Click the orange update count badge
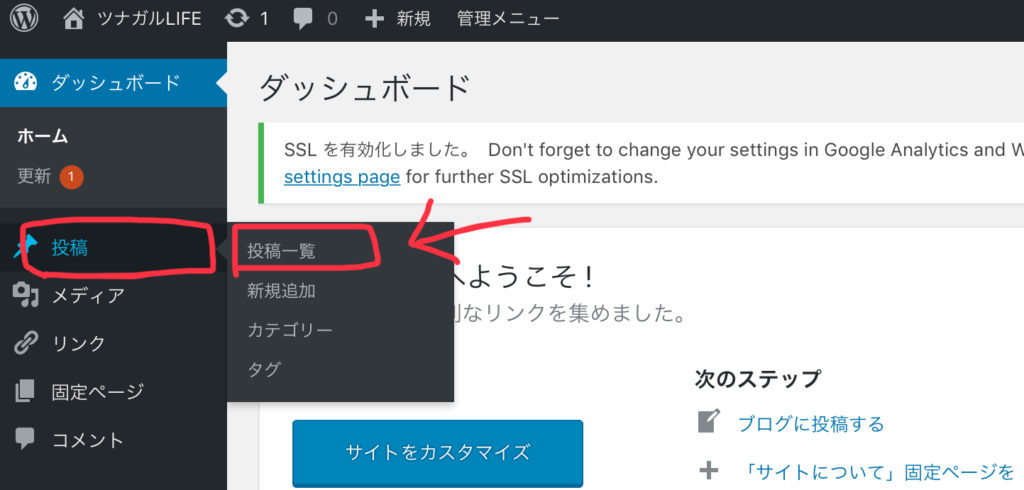1024x490 pixels. pyautogui.click(x=71, y=177)
